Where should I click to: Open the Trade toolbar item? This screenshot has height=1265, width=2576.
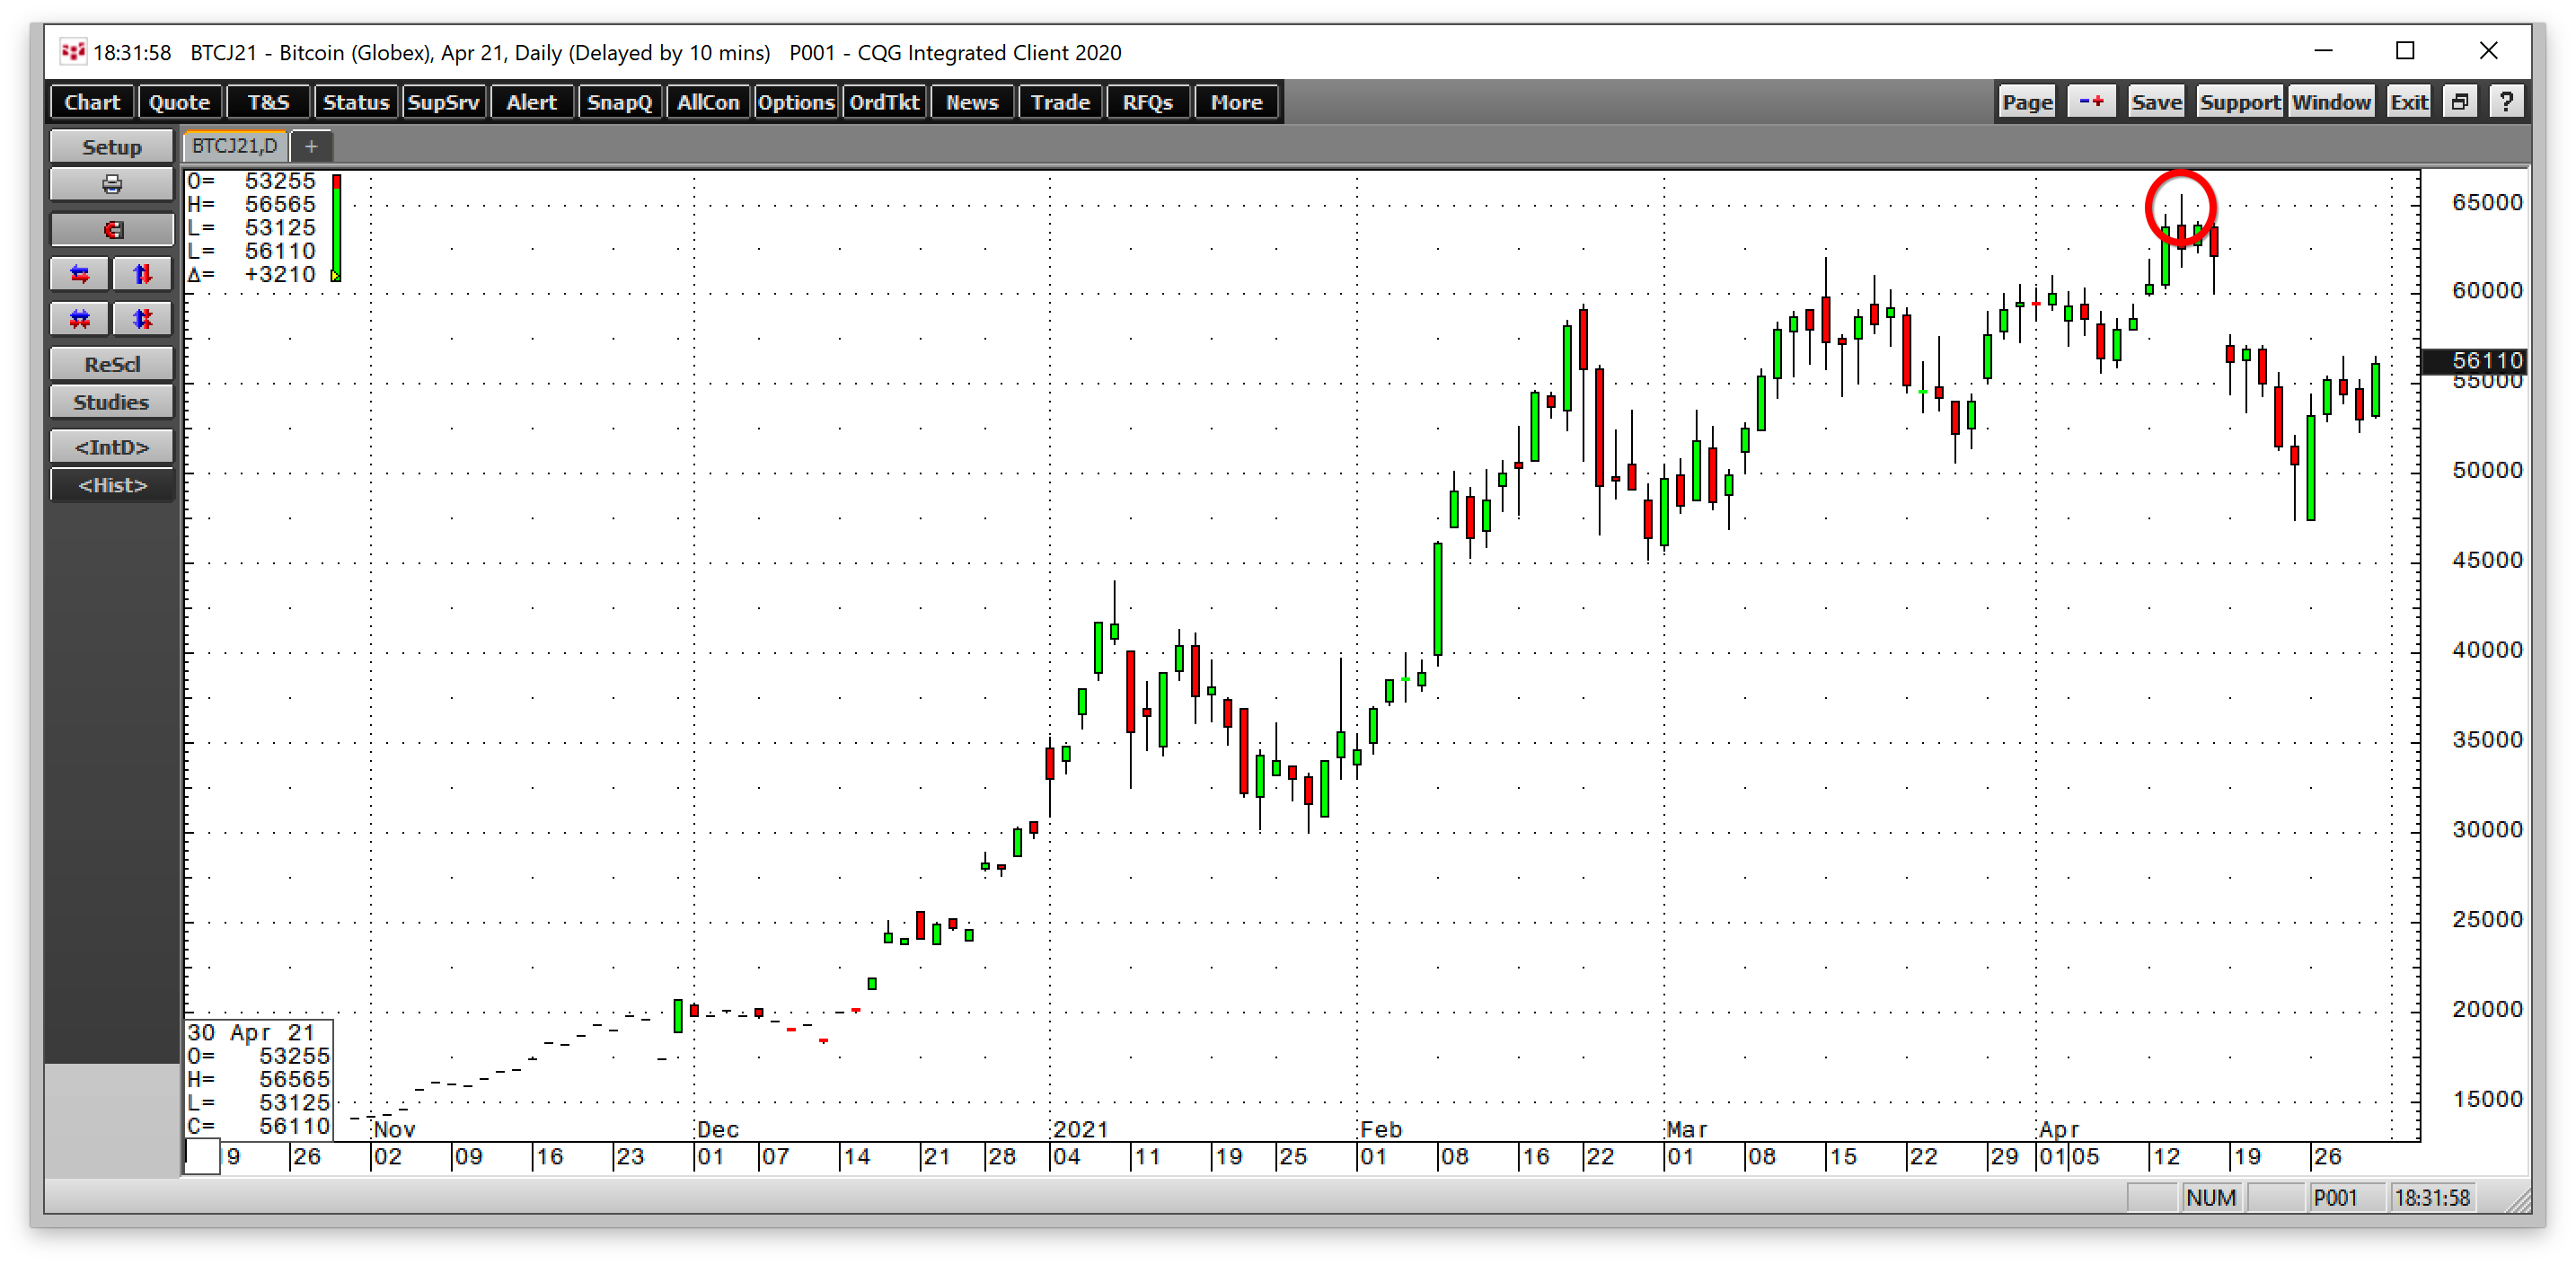pos(1060,102)
